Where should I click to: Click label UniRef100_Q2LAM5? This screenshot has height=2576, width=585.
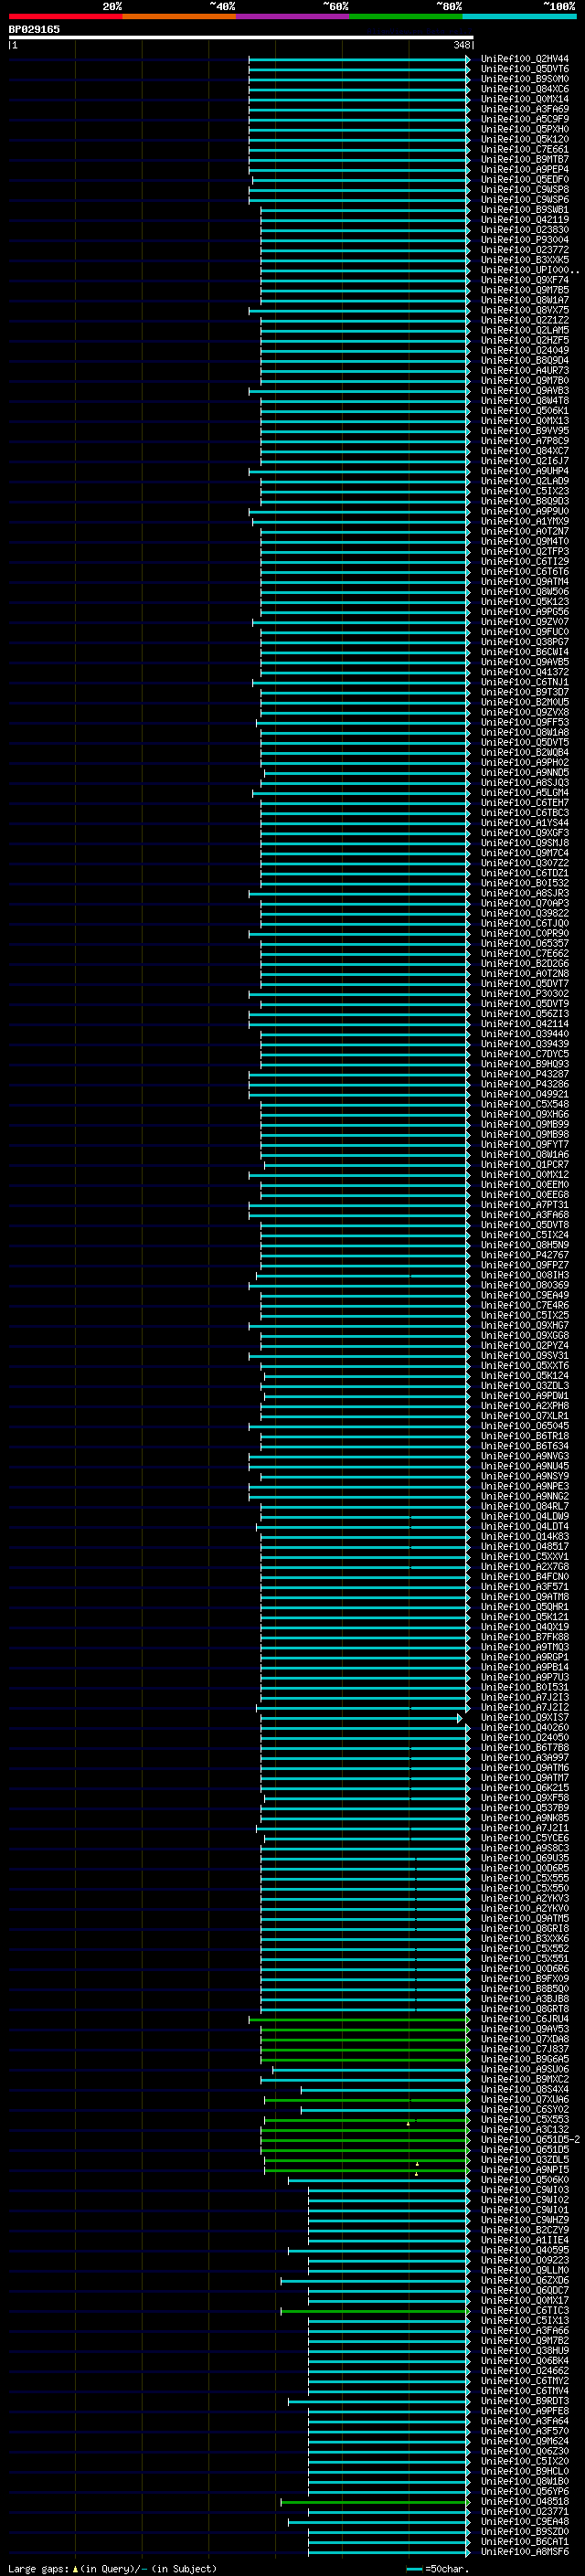525,330
